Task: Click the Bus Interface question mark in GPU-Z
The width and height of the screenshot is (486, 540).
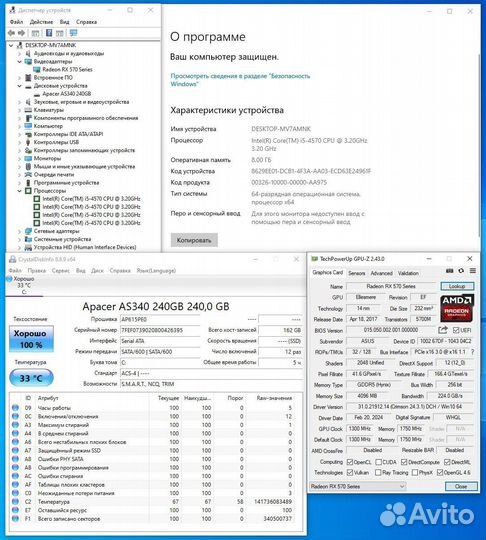Action: (472, 352)
